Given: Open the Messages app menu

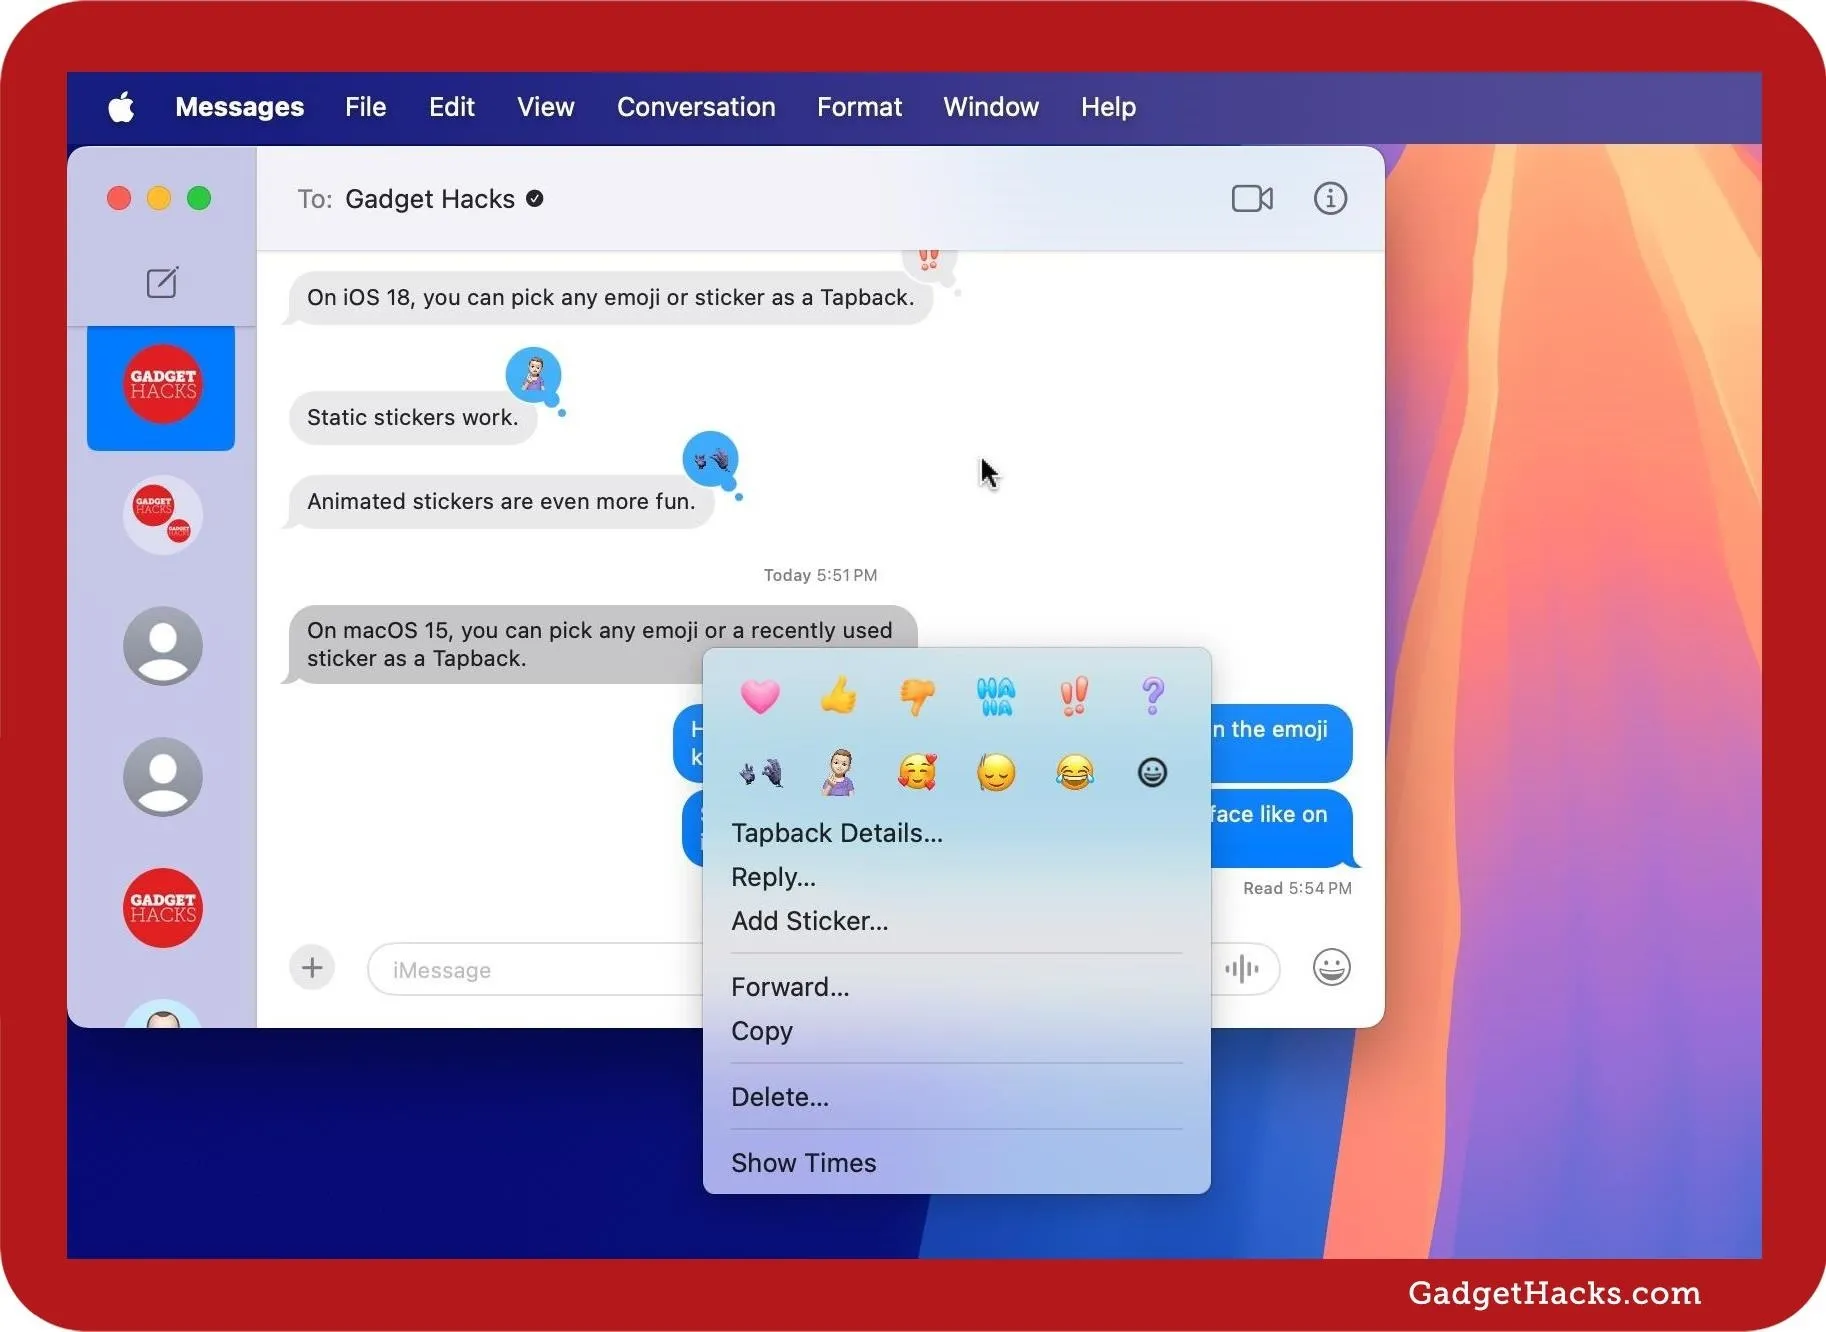Looking at the screenshot, I should pyautogui.click(x=239, y=107).
